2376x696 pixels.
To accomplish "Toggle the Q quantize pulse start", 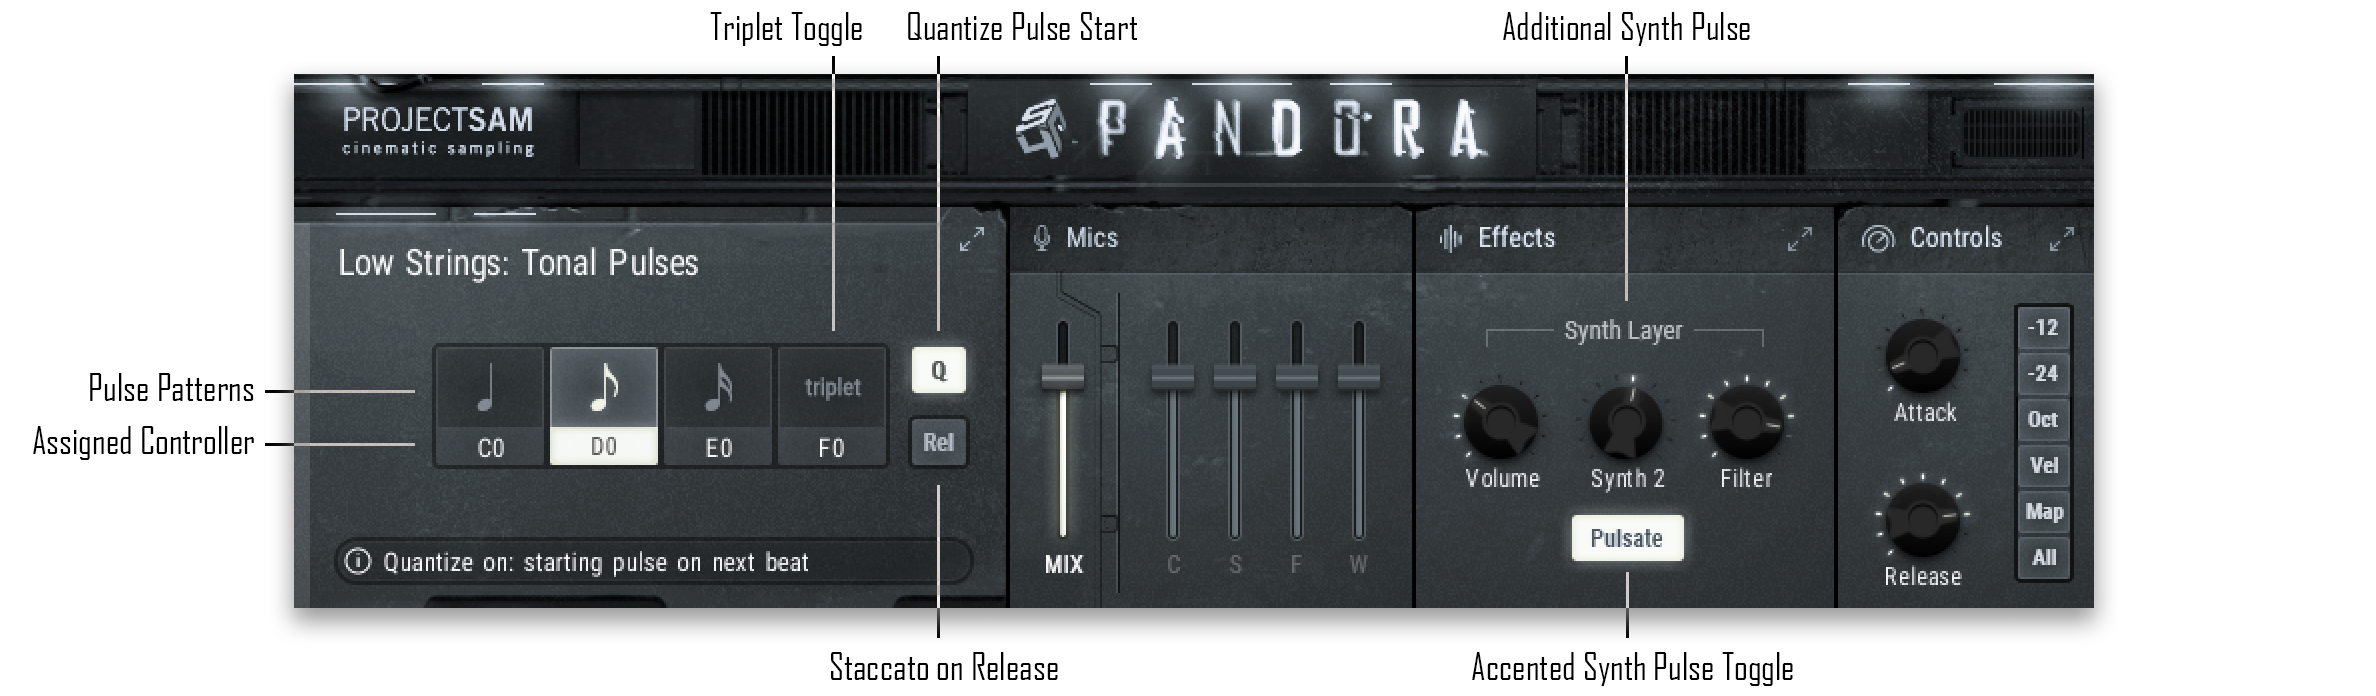I will click(x=939, y=371).
